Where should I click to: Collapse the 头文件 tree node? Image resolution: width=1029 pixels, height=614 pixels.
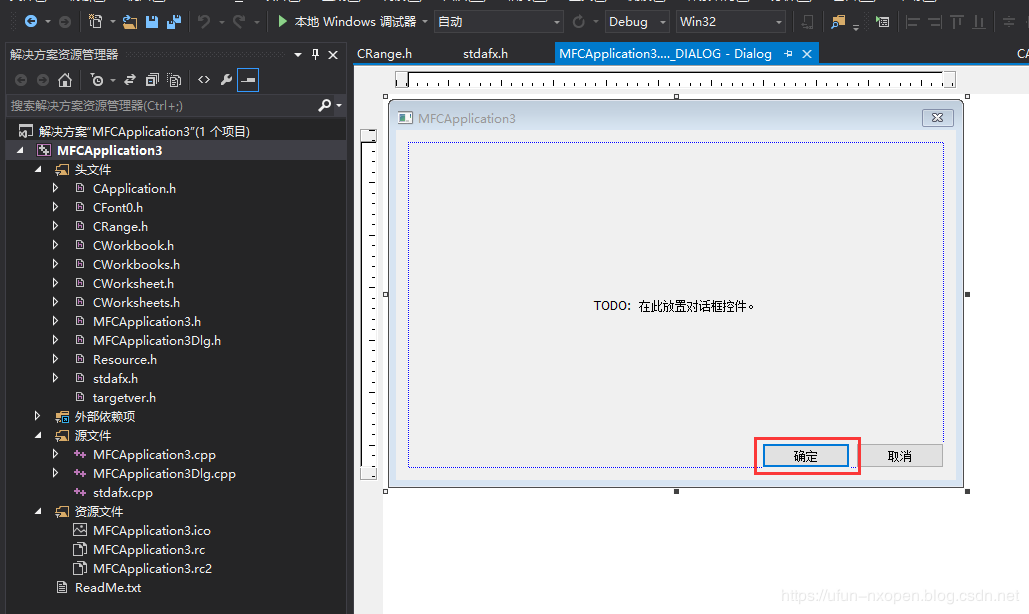pos(39,169)
